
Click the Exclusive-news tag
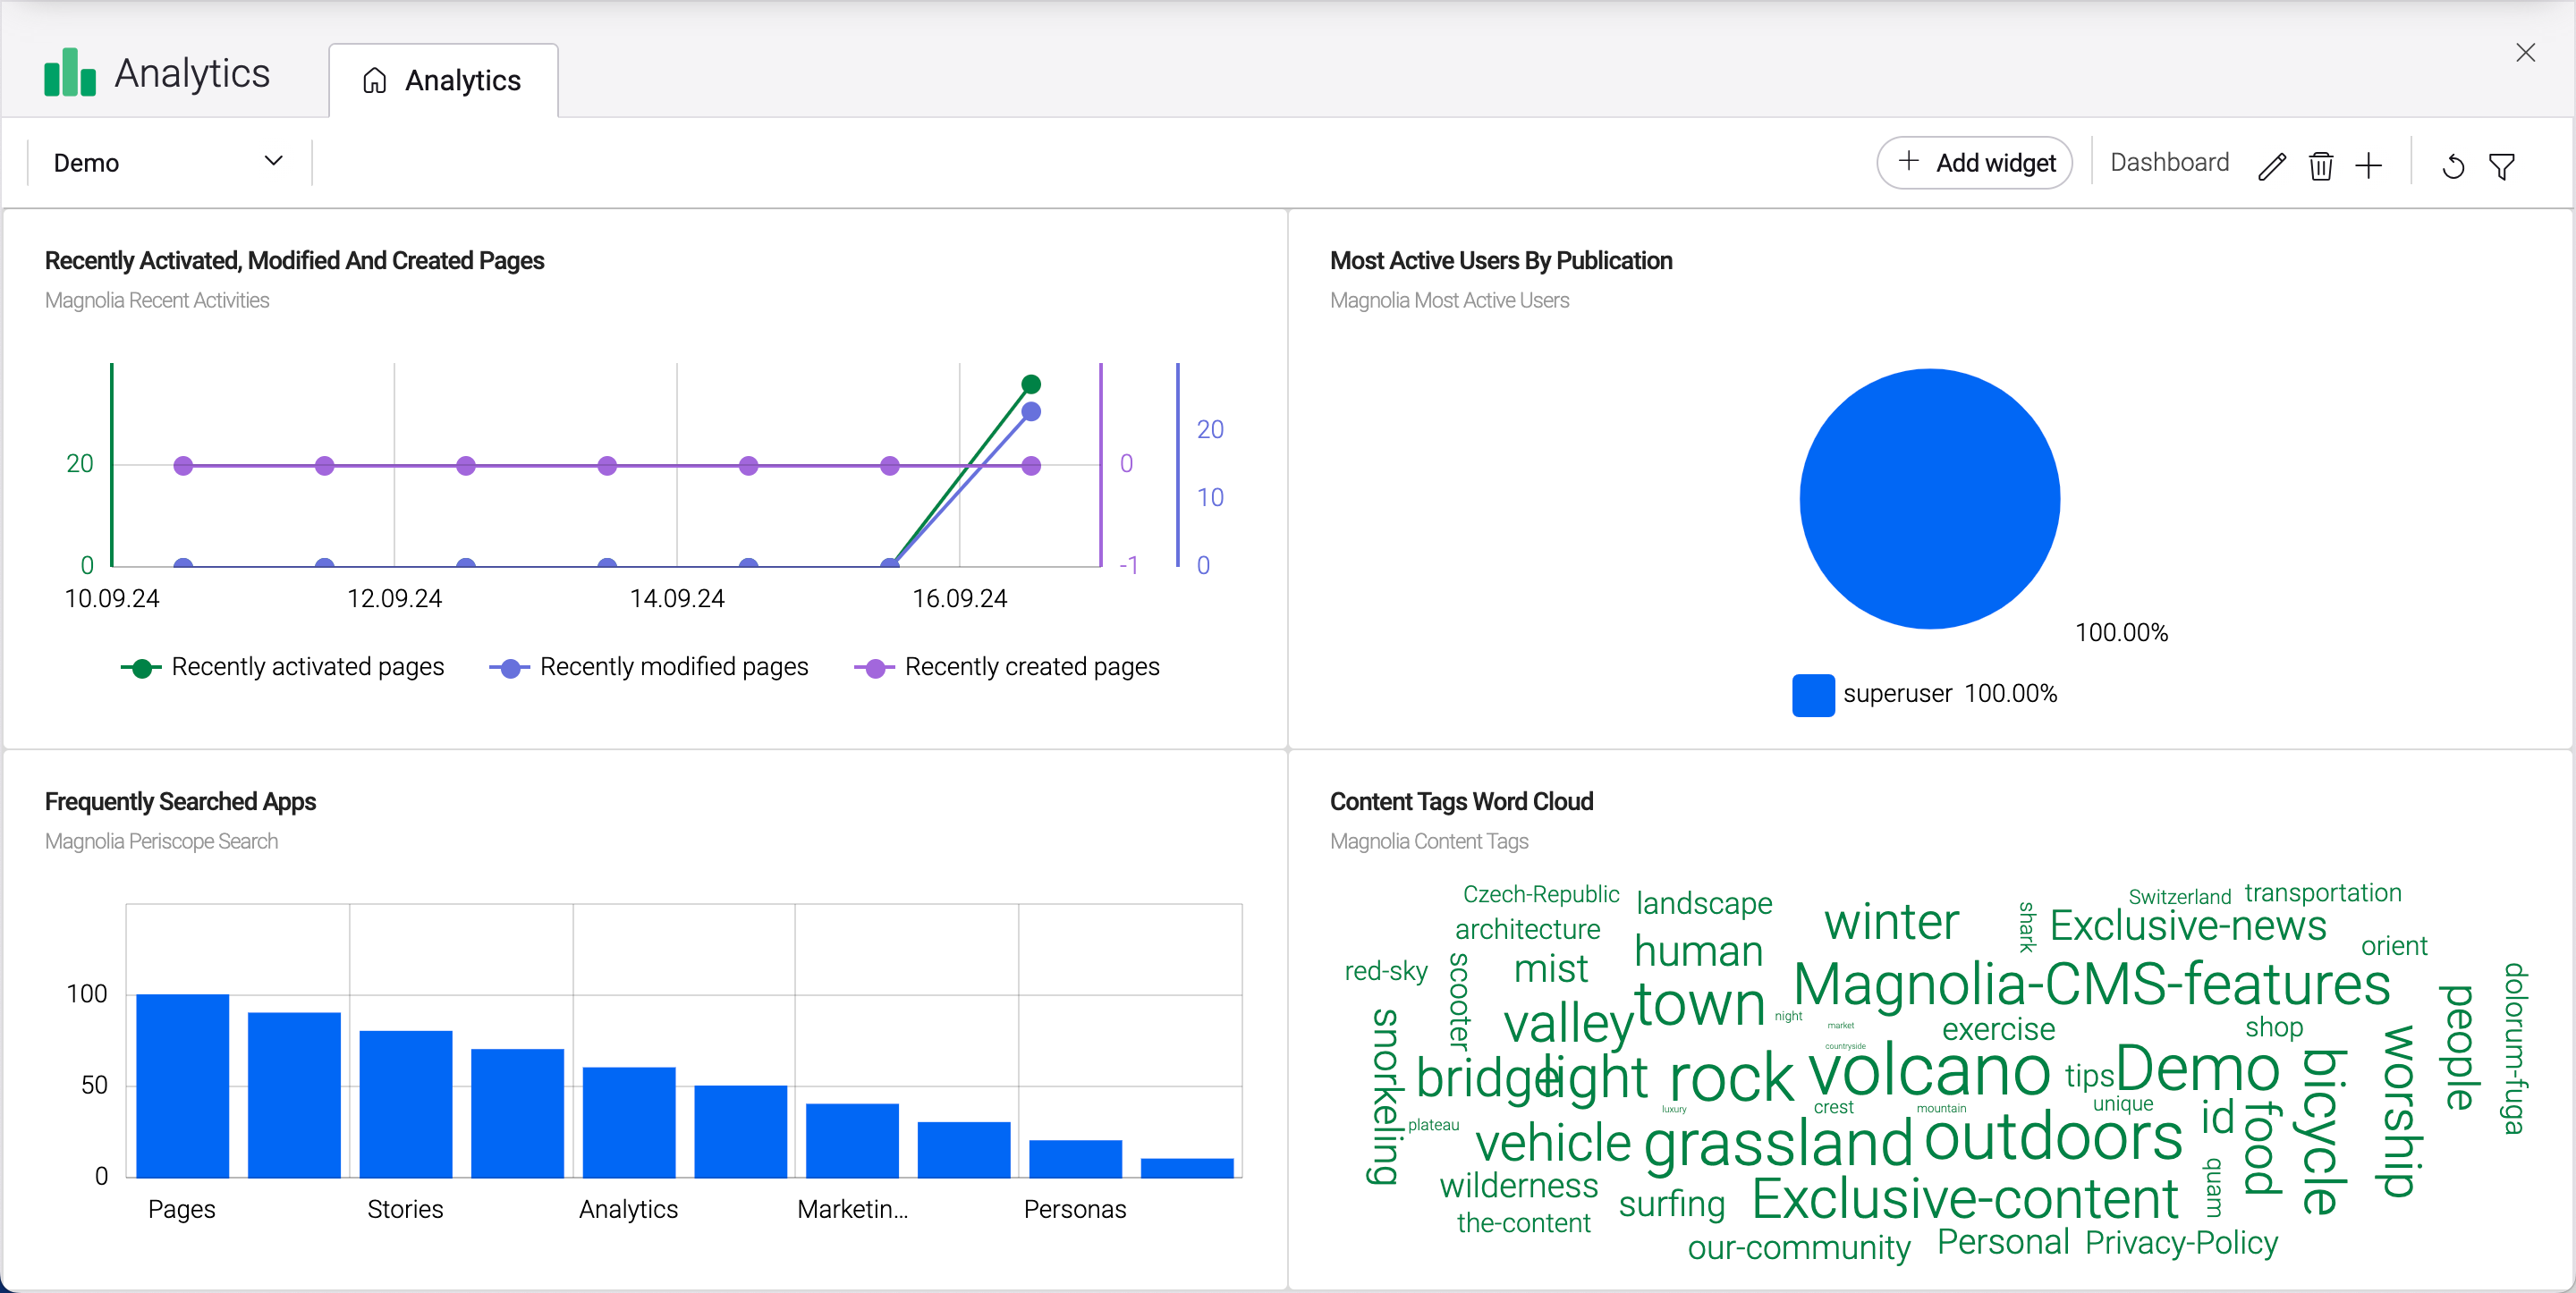point(2188,925)
